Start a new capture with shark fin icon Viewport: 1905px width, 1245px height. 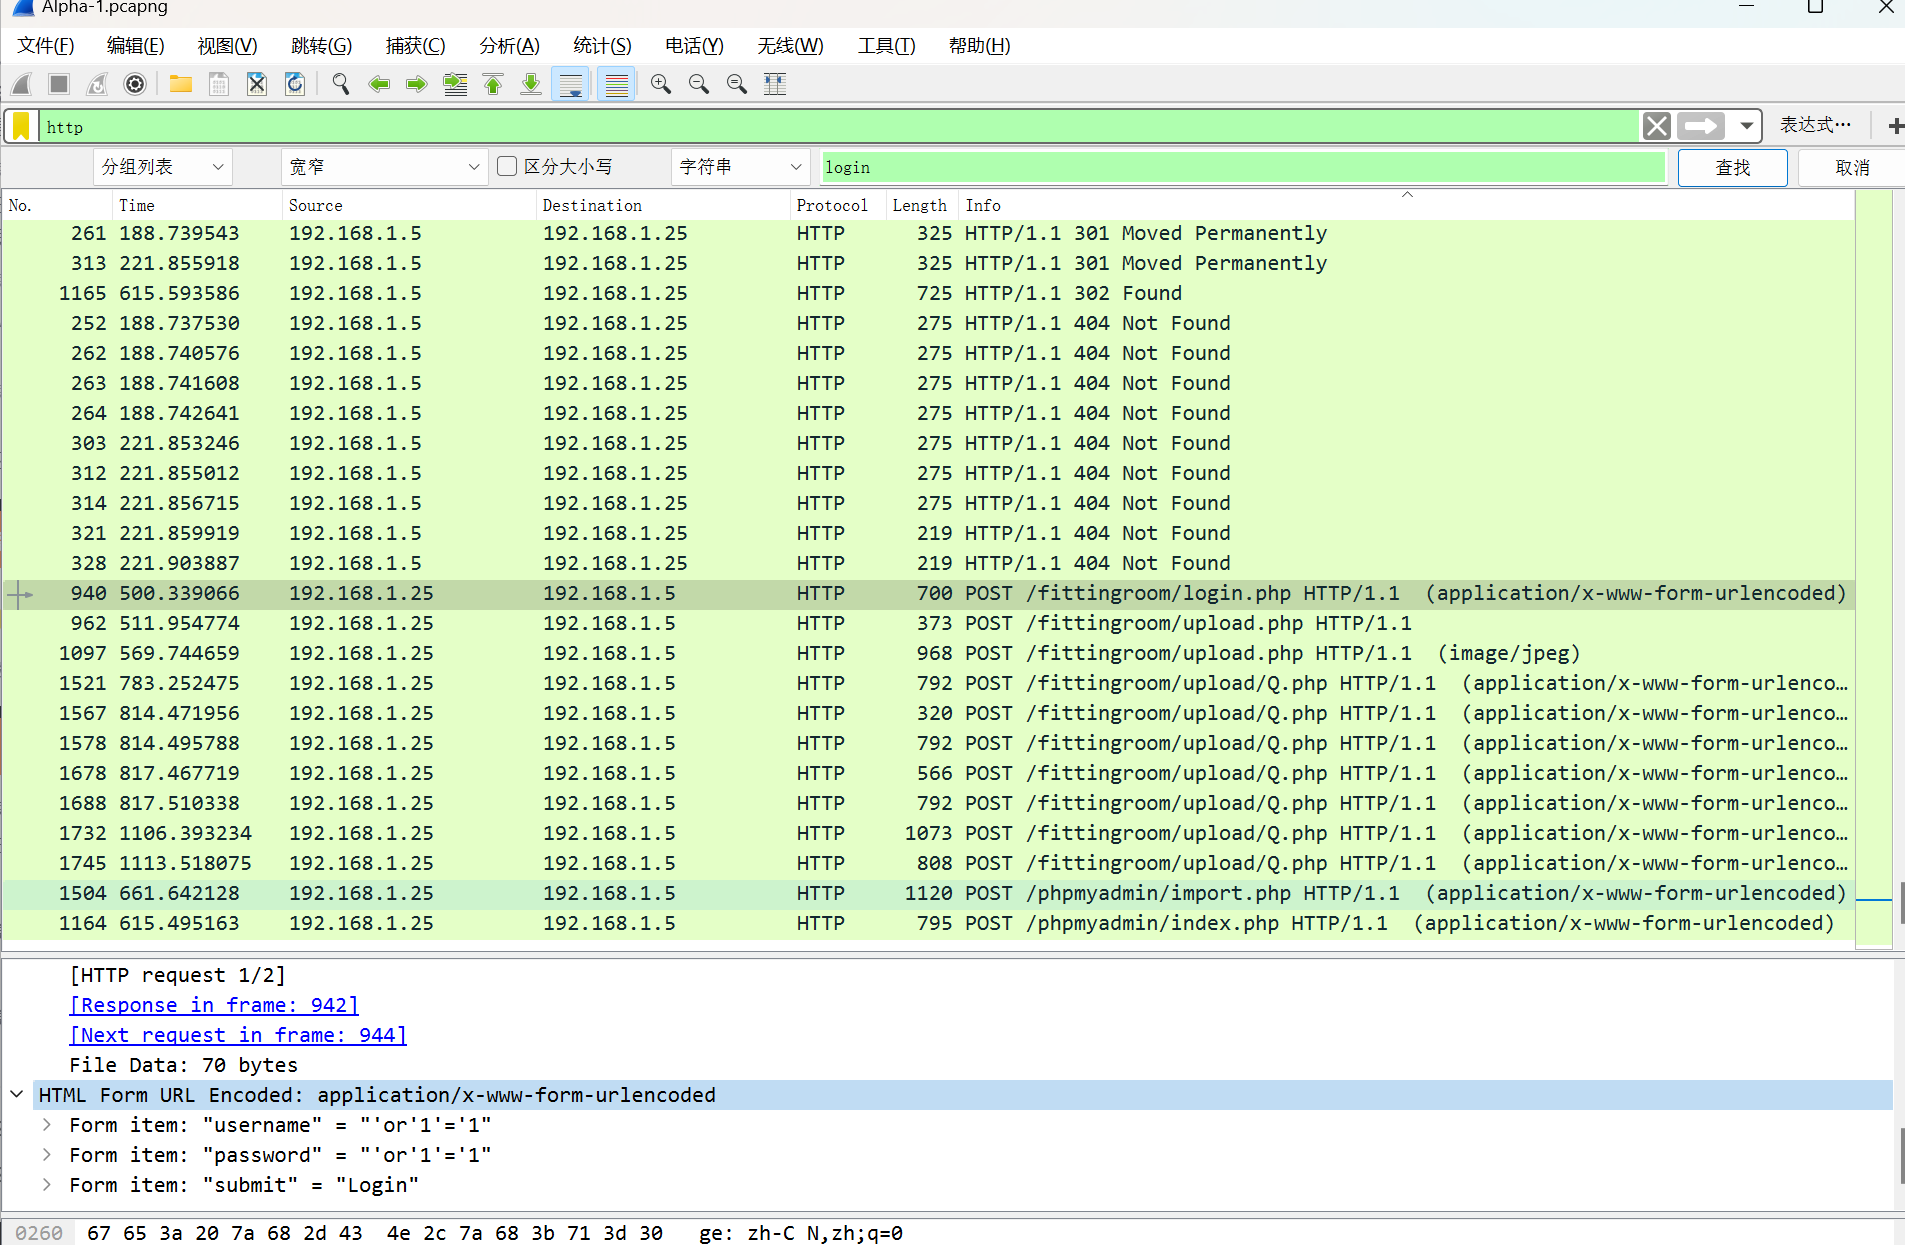point(22,84)
